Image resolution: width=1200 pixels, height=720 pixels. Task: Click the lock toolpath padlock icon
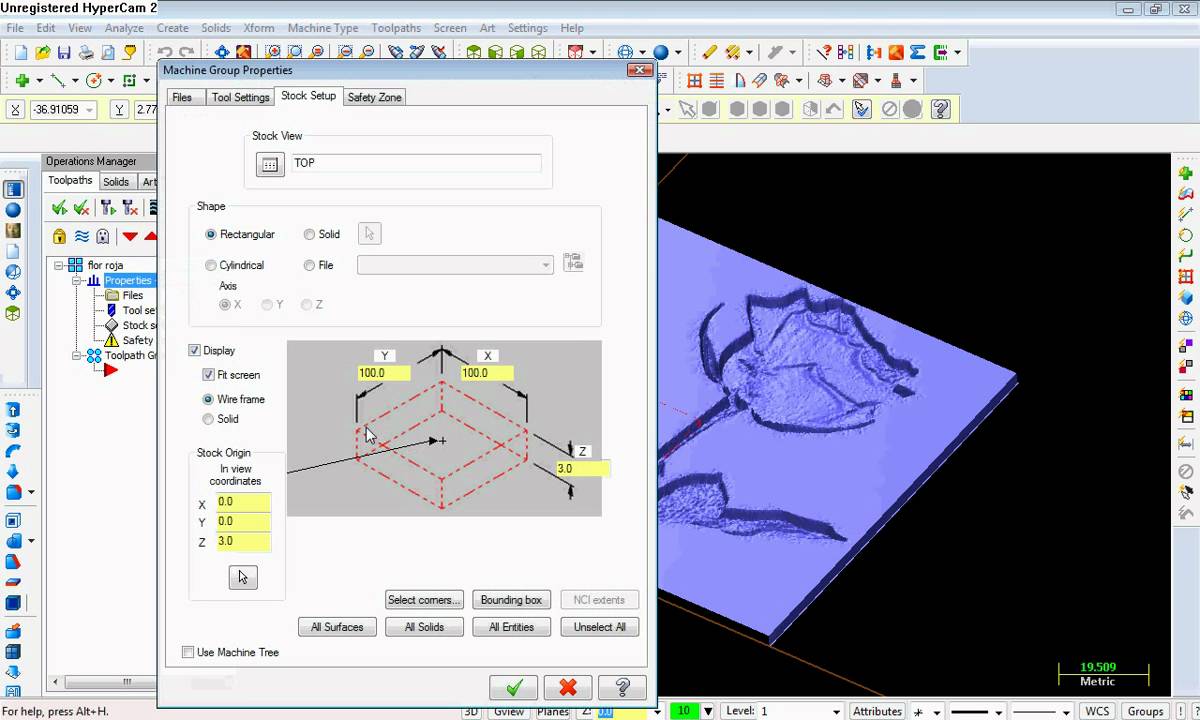click(59, 237)
